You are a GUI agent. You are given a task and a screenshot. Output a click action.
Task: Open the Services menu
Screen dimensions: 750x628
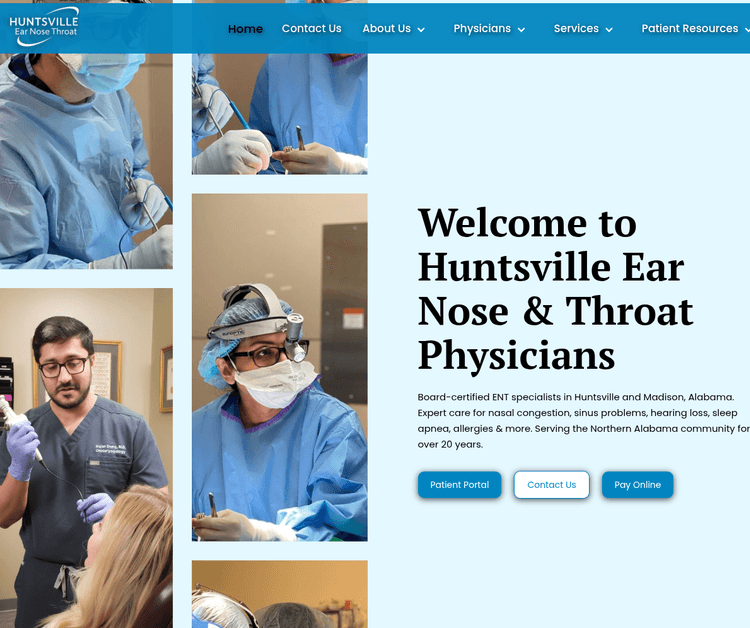click(576, 29)
